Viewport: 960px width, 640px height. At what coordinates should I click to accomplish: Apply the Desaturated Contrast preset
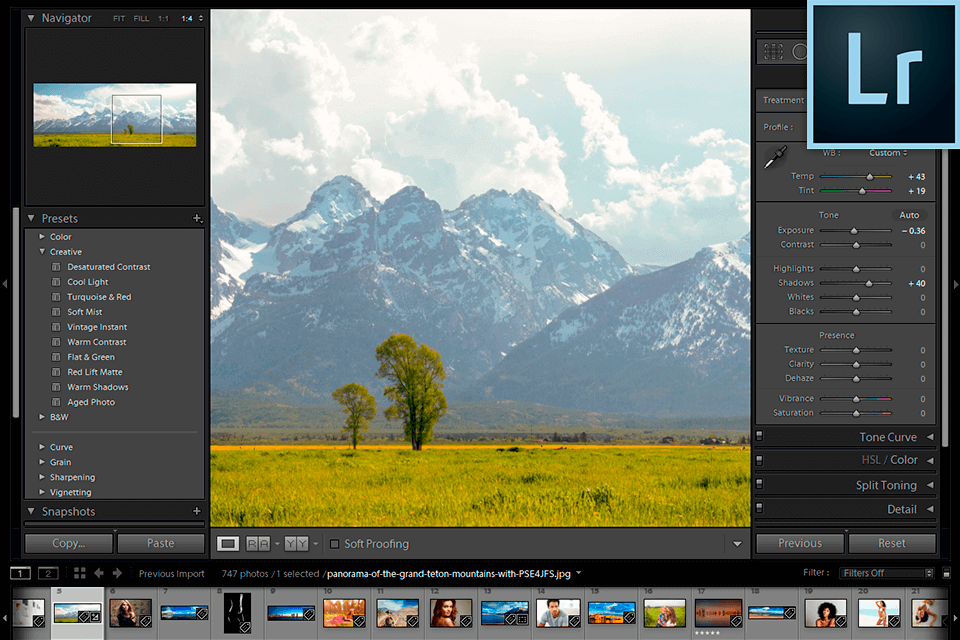tap(108, 267)
